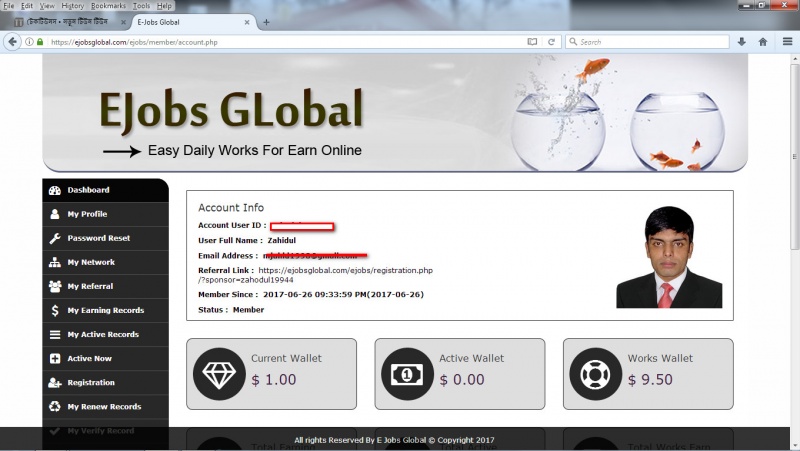Image resolution: width=800 pixels, height=451 pixels.
Task: Click the Registration add-user icon
Action: point(55,383)
